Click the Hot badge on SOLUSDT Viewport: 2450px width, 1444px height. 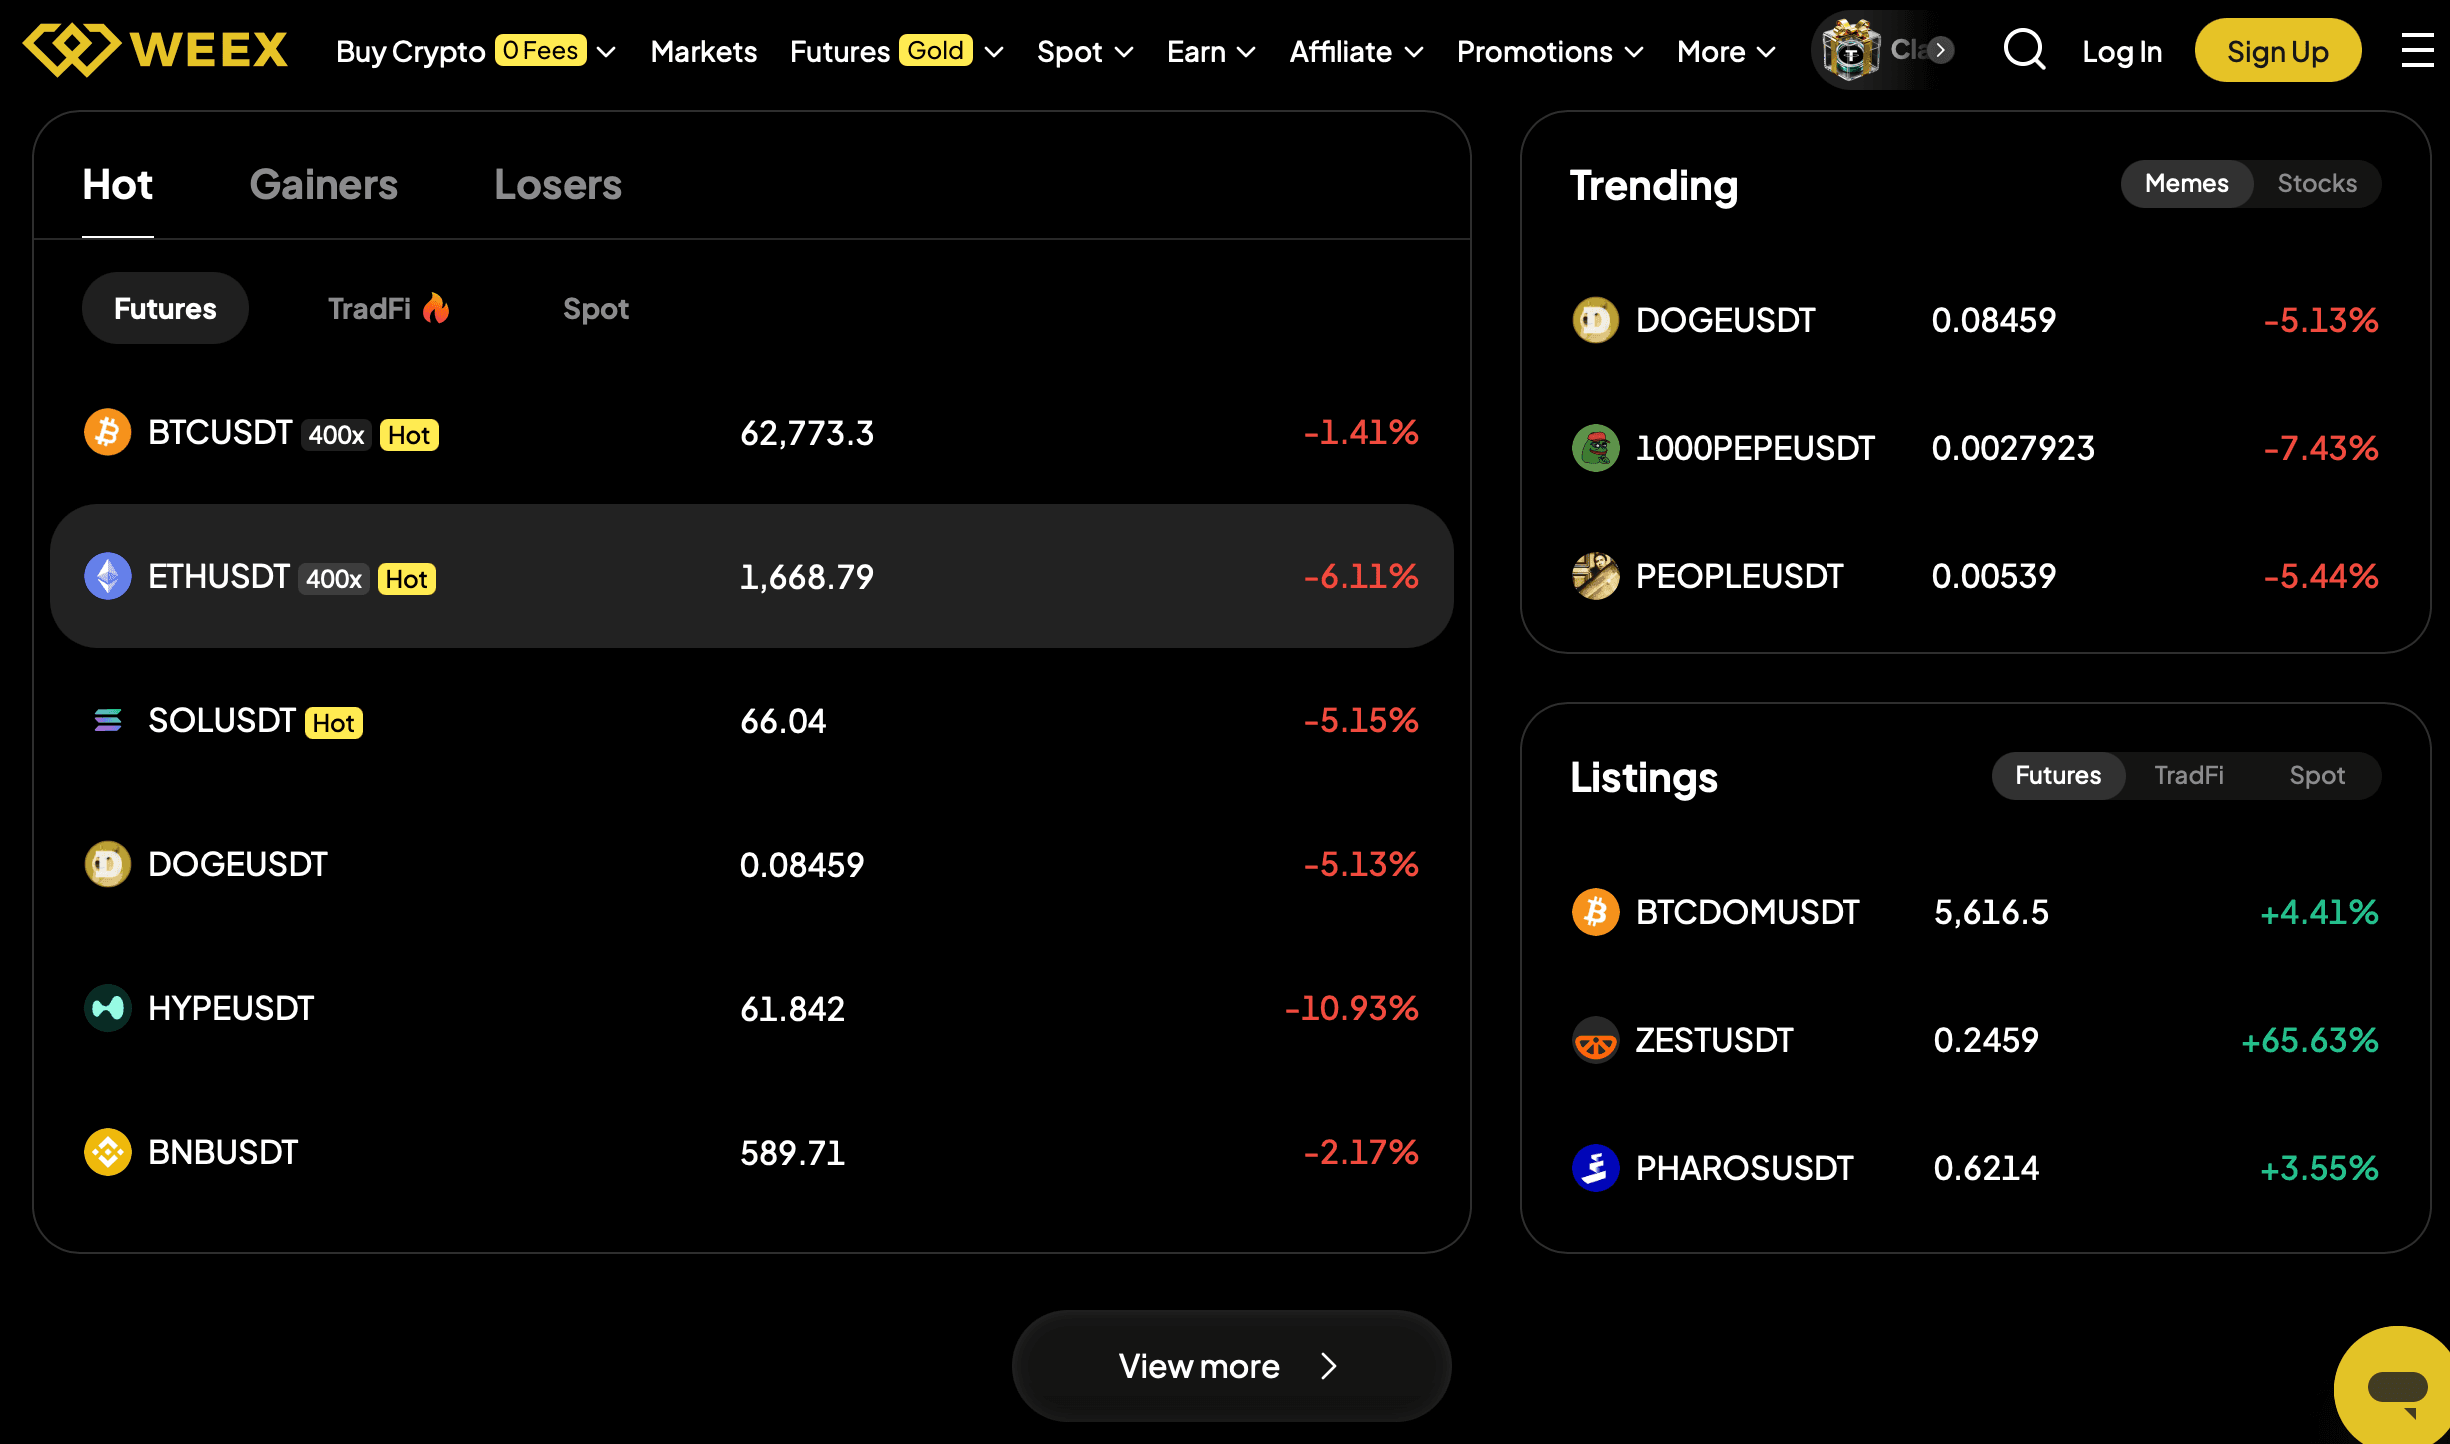coord(334,722)
